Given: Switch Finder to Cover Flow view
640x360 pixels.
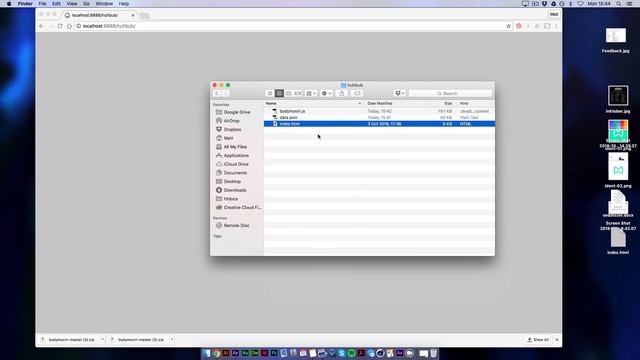Looking at the screenshot, I should coord(298,93).
